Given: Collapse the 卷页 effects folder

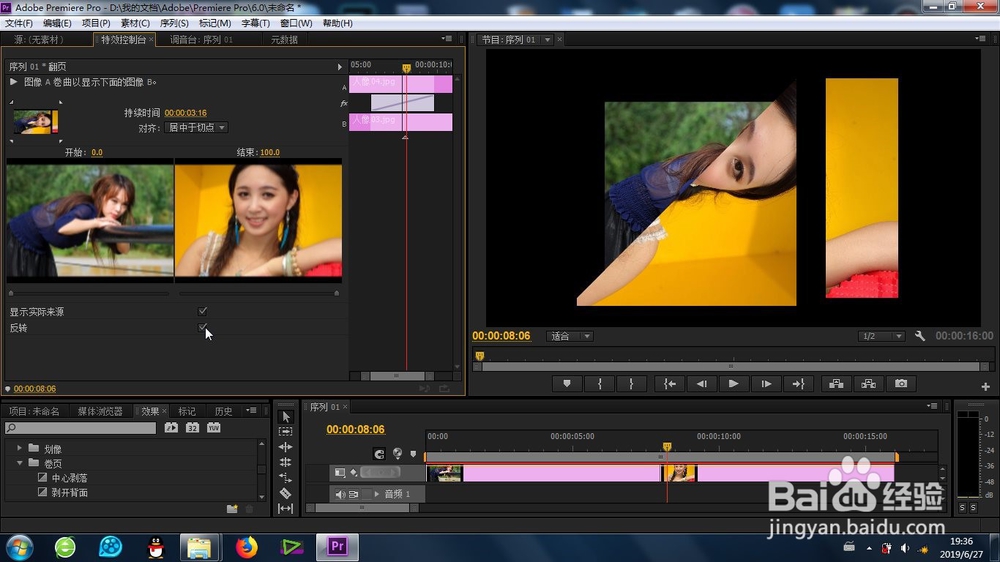Looking at the screenshot, I should click(x=19, y=463).
